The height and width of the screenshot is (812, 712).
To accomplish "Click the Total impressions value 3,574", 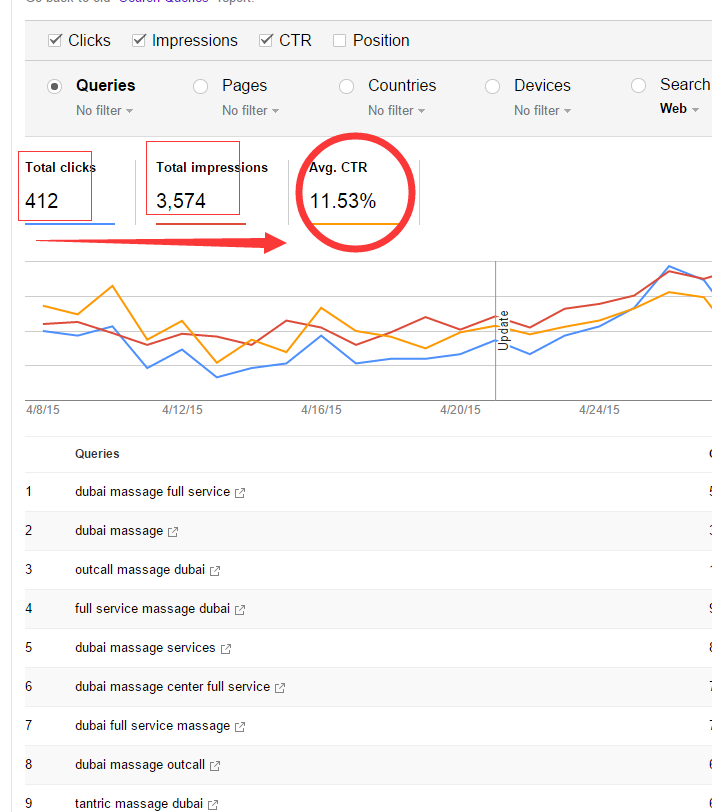I will click(181, 201).
